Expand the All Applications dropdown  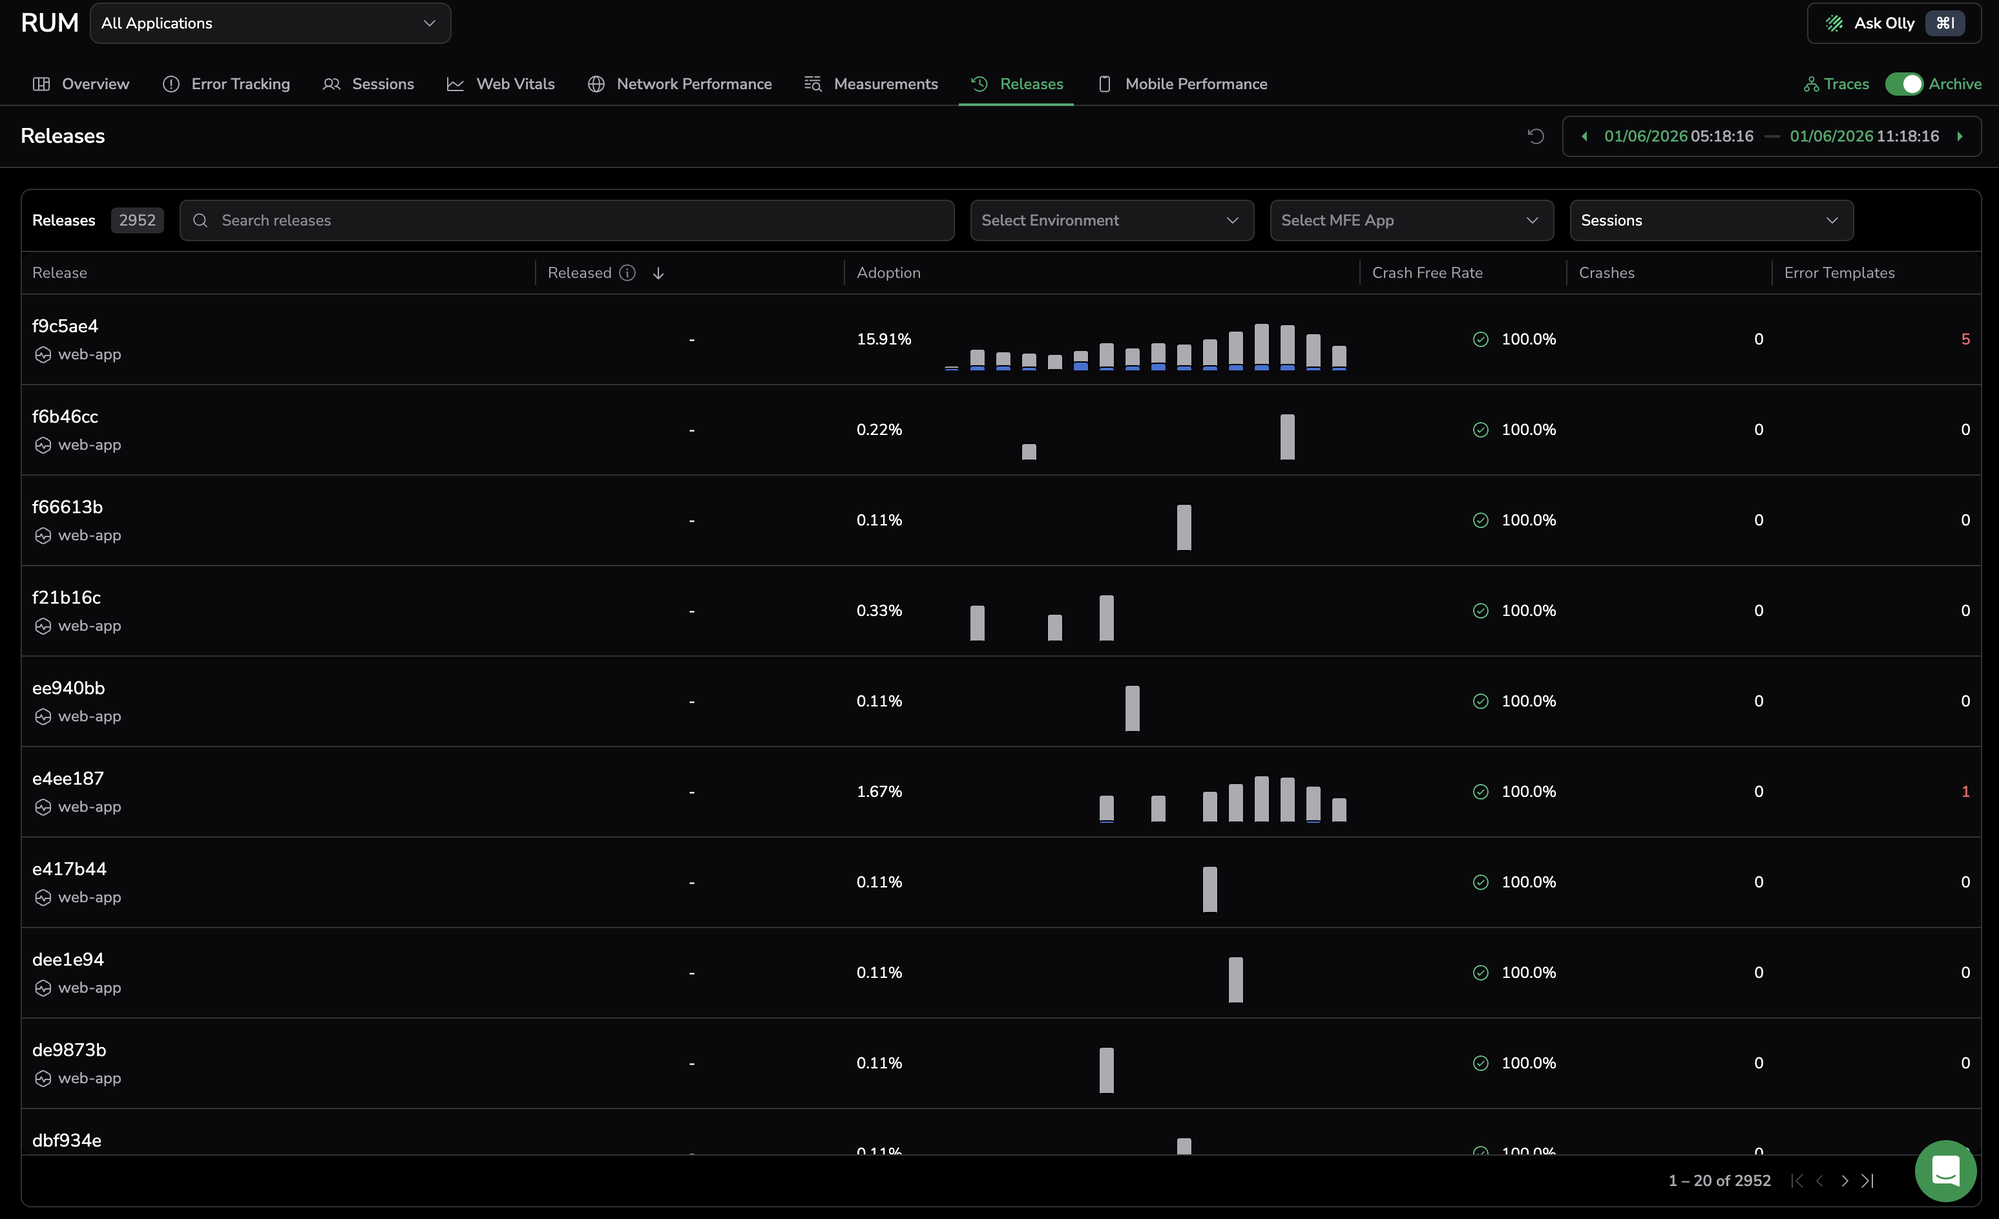[270, 23]
